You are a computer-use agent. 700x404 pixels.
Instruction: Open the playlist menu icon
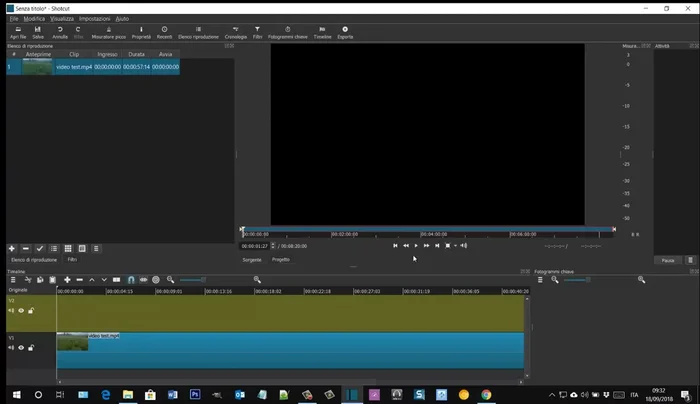[96, 249]
